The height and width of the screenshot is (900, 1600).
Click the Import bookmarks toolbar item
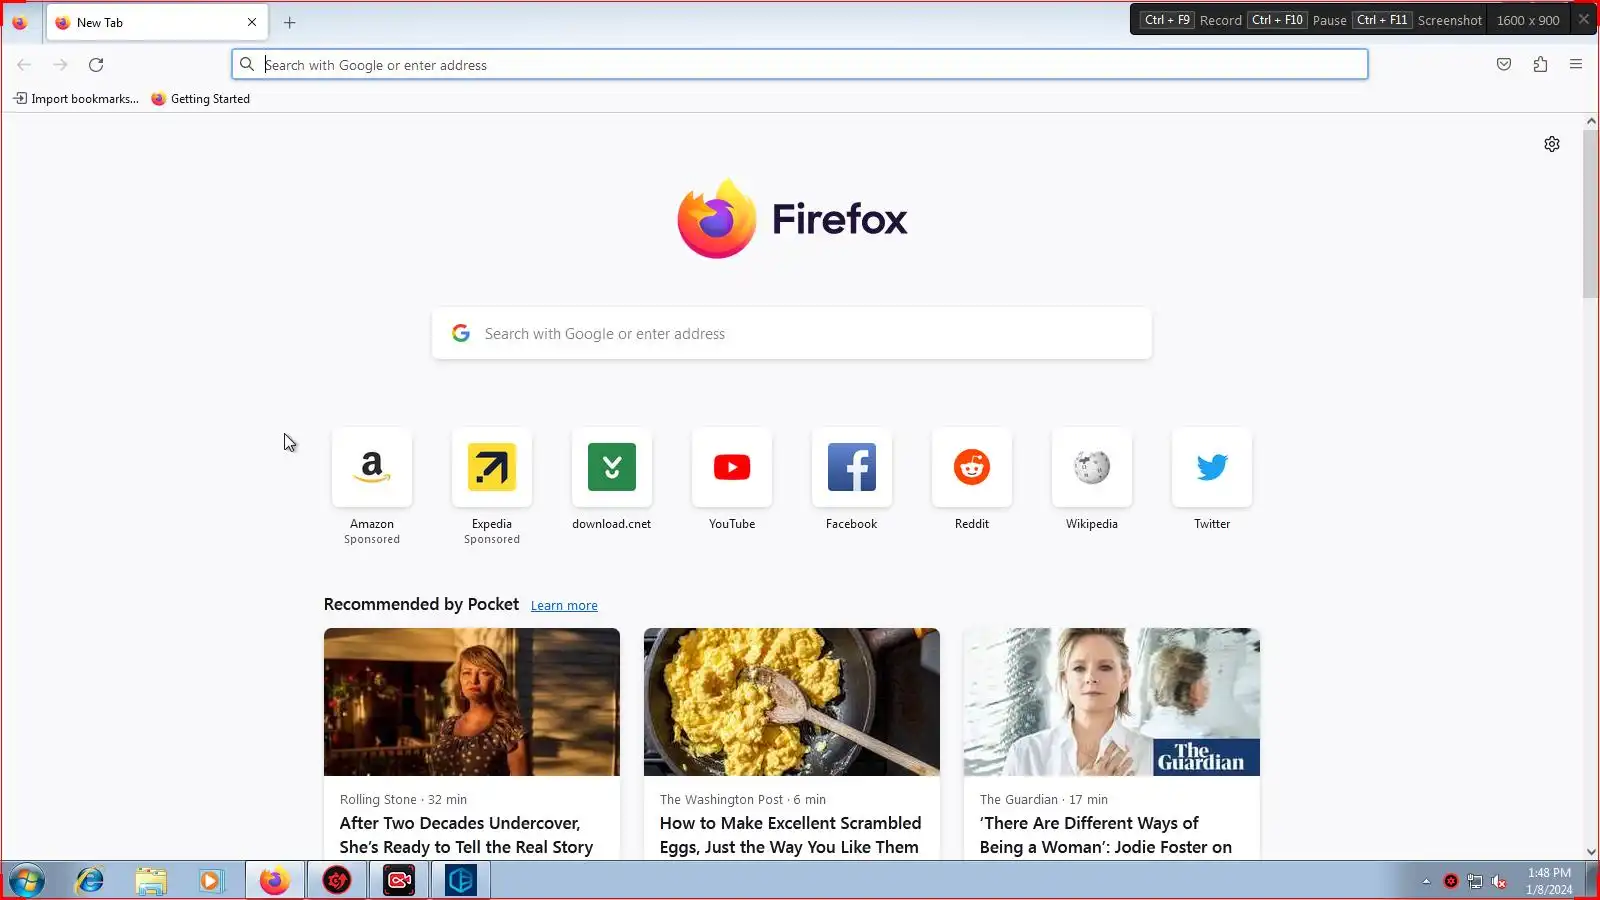(76, 99)
